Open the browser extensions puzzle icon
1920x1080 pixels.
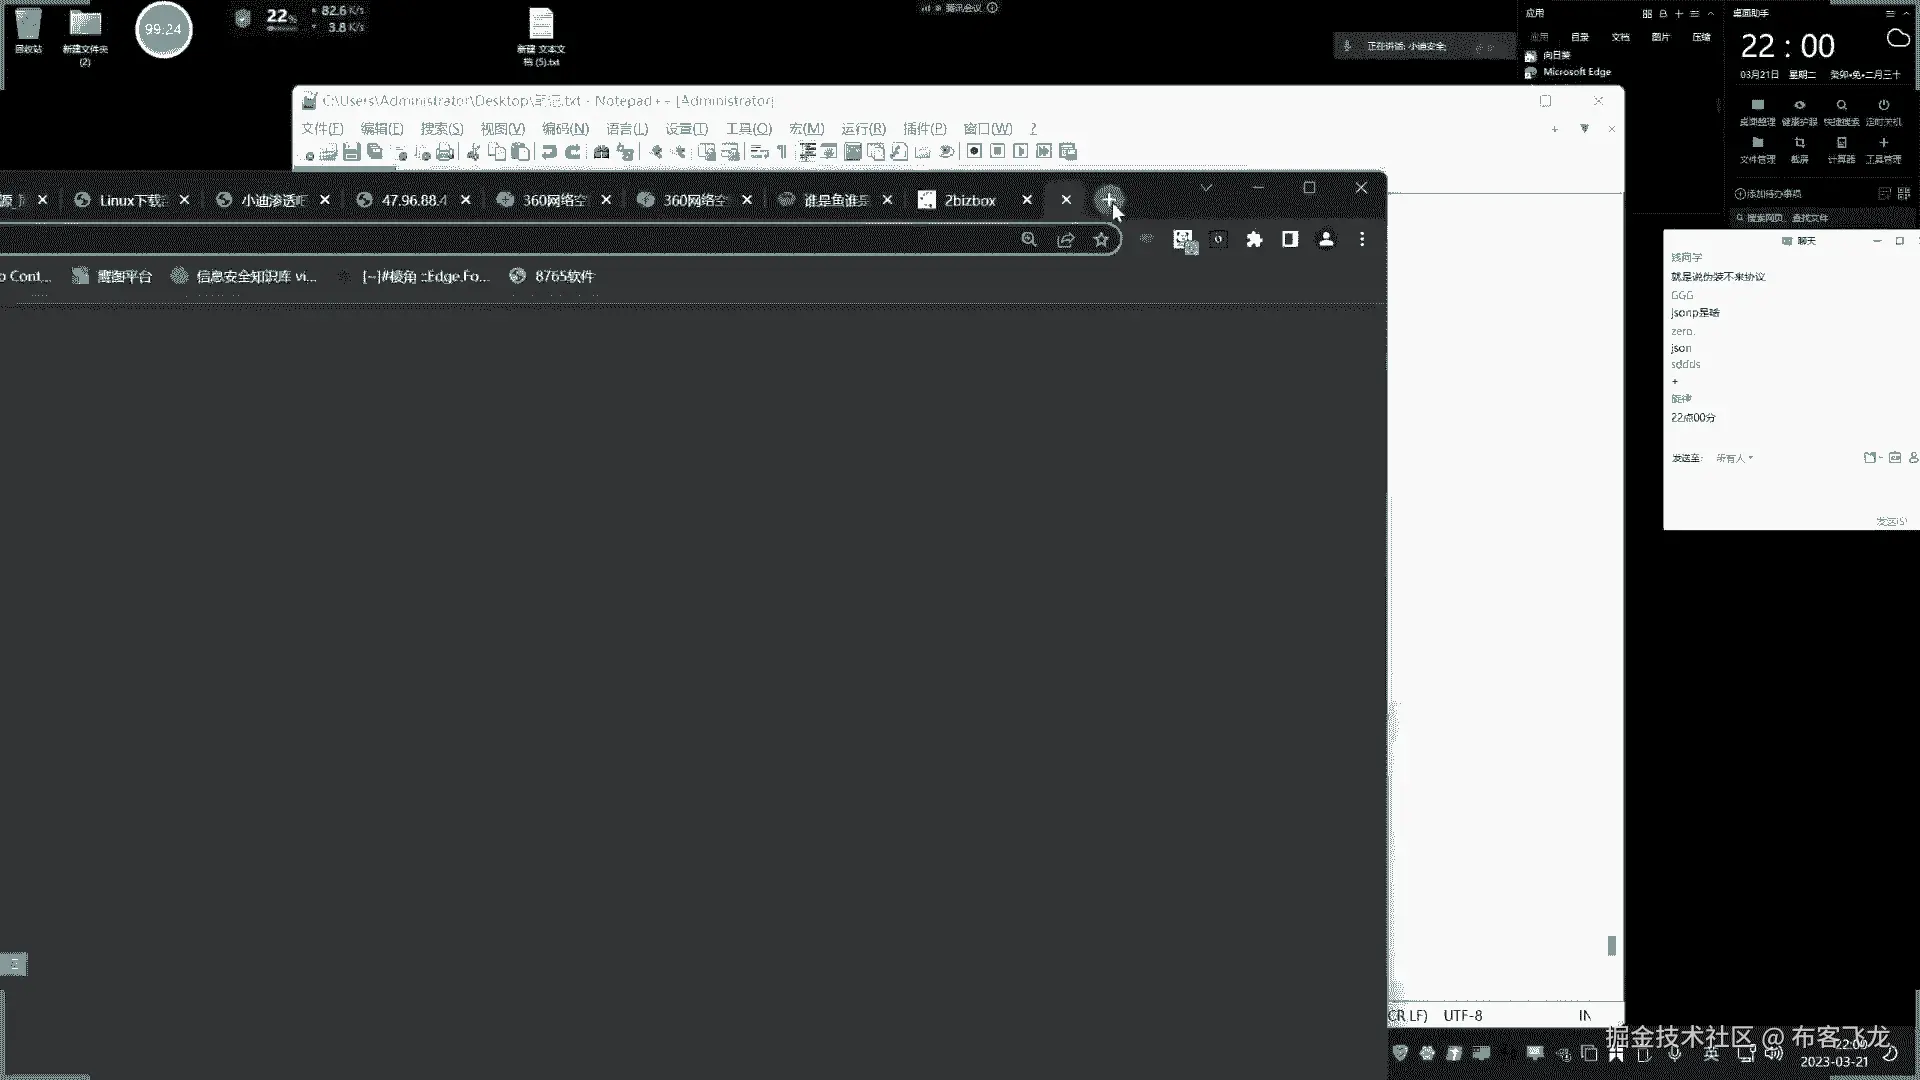pos(1254,240)
